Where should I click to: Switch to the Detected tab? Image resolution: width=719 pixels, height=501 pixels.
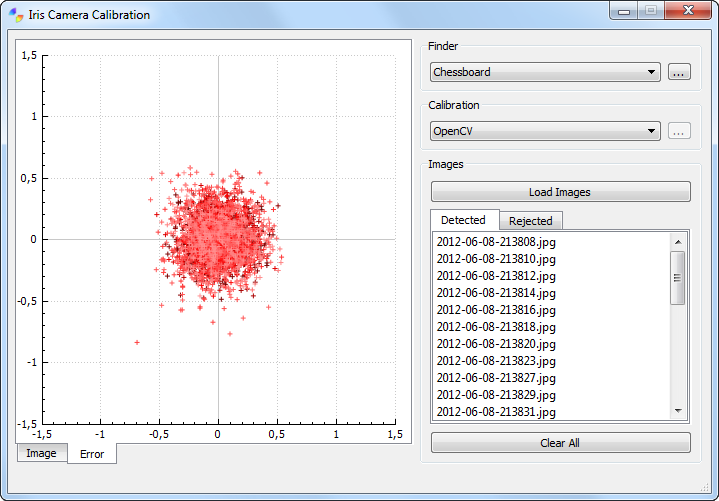pyautogui.click(x=464, y=220)
